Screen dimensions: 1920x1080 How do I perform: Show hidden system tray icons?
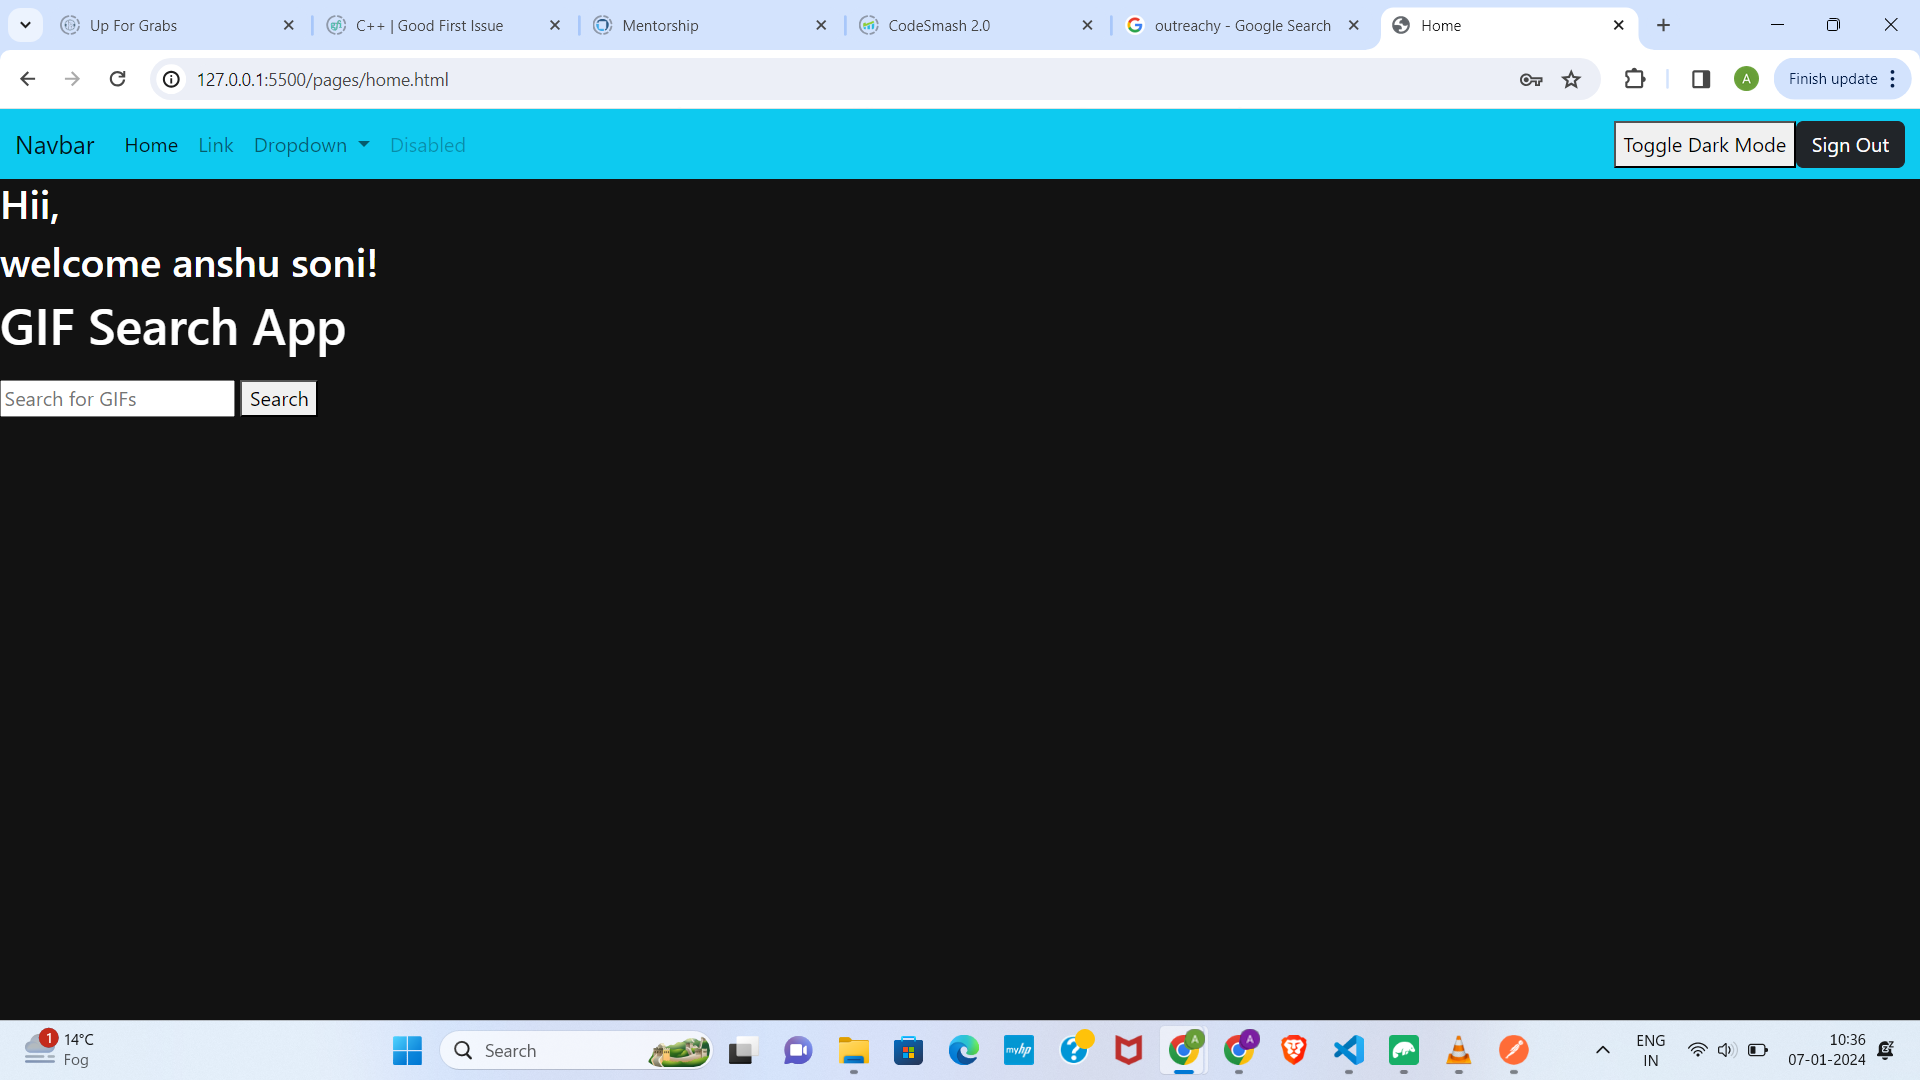pyautogui.click(x=1602, y=1050)
